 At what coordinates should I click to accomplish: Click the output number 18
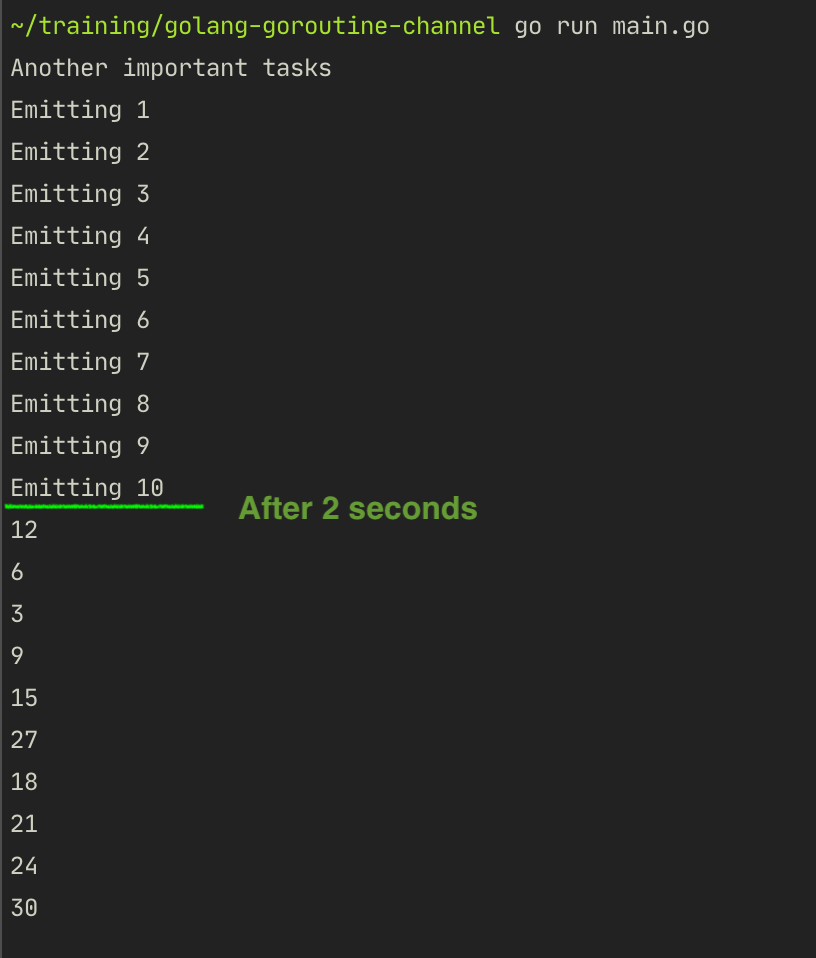coord(24,782)
